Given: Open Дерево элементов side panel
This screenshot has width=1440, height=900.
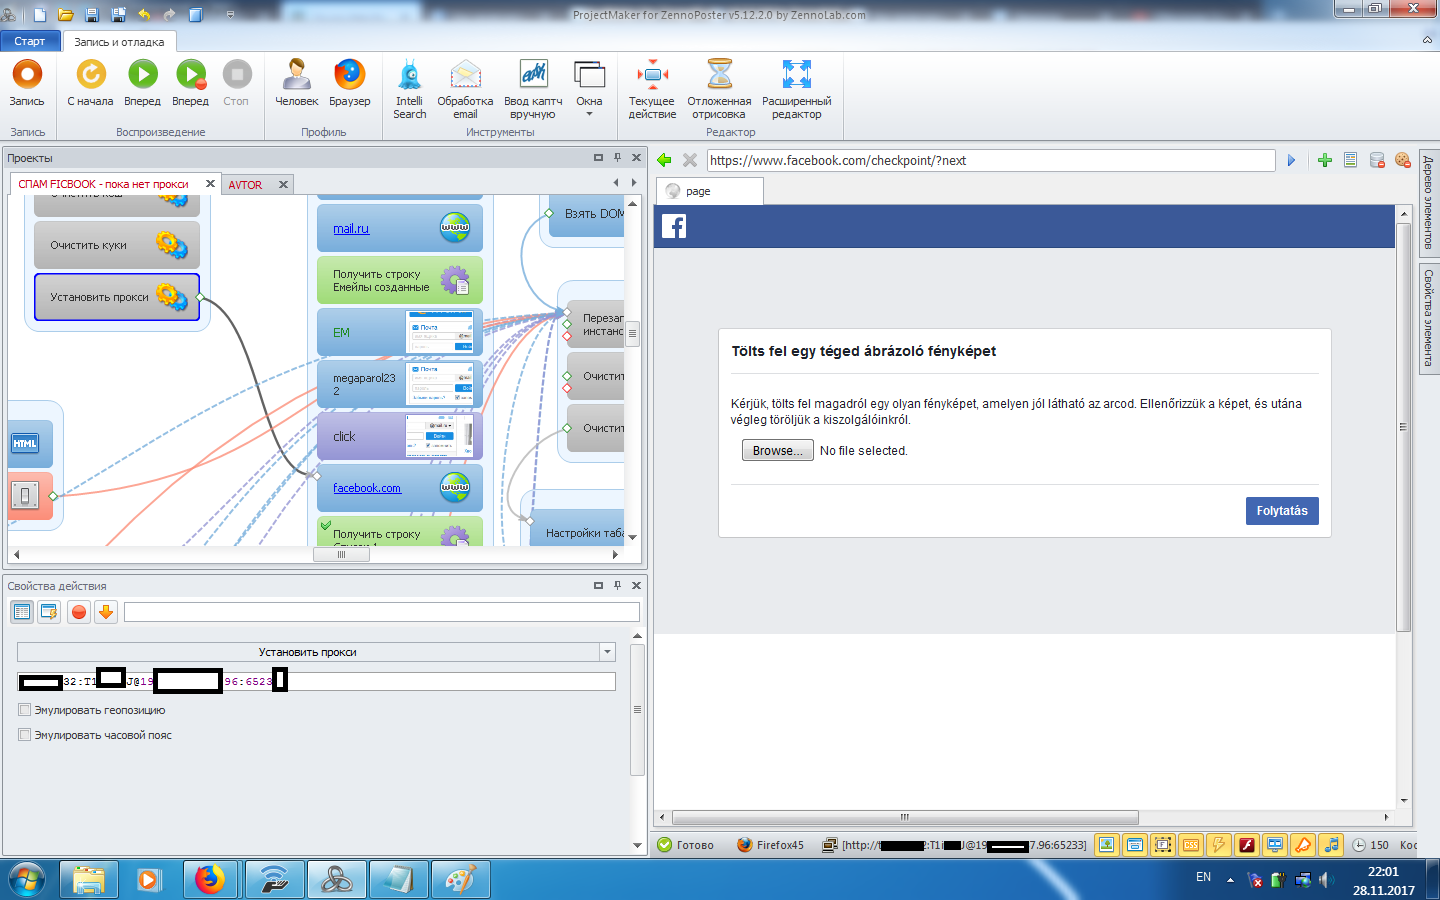Looking at the screenshot, I should [x=1428, y=204].
